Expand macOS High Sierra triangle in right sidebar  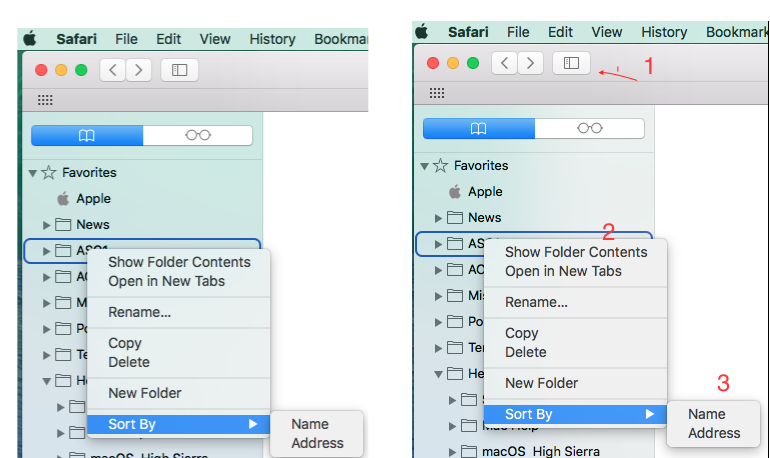pyautogui.click(x=452, y=452)
